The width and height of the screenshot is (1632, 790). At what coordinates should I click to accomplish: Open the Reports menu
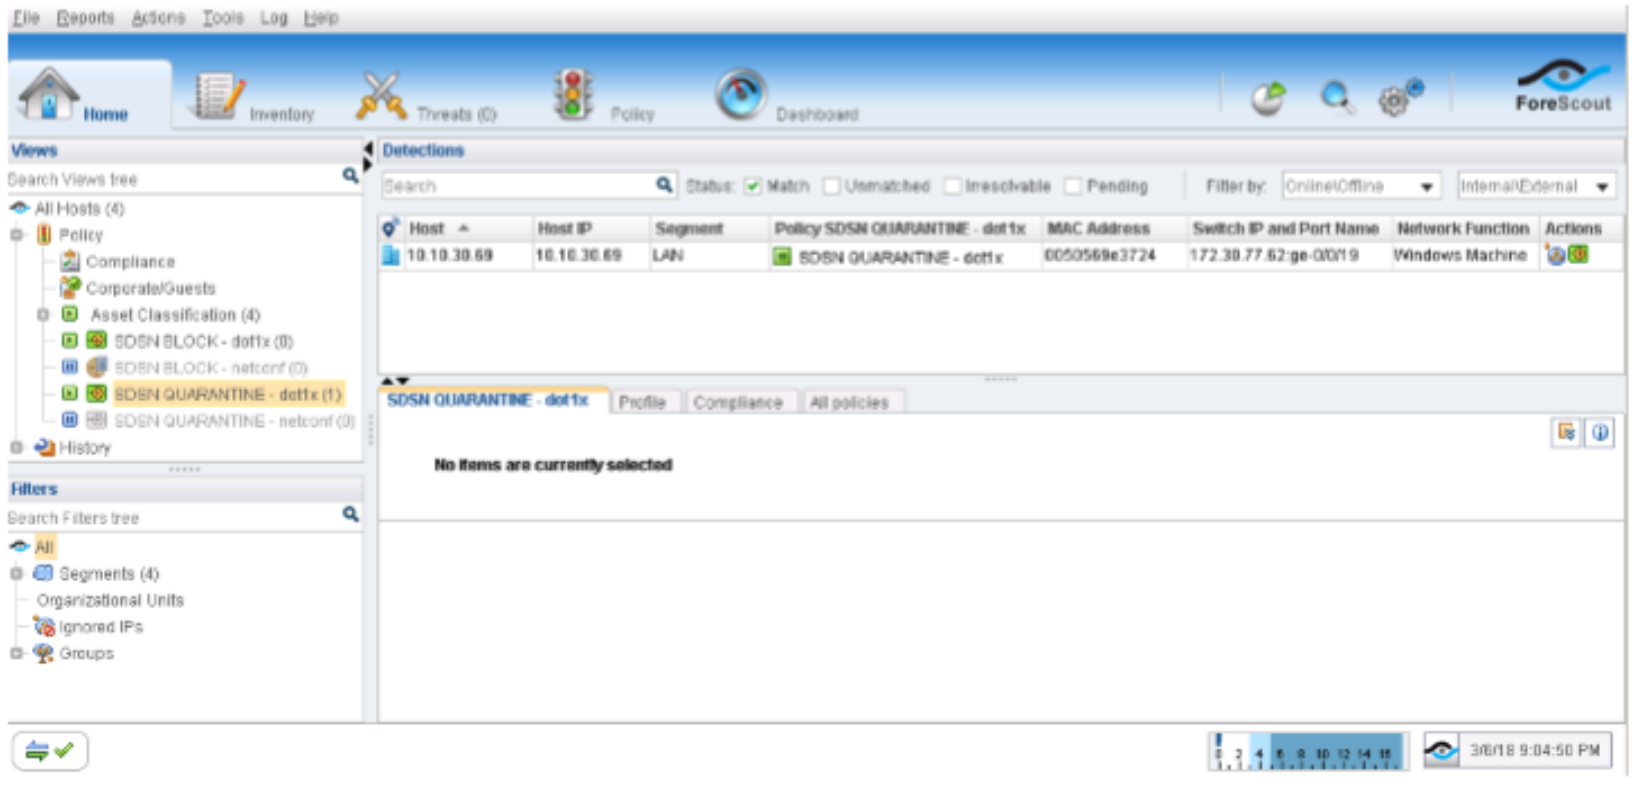click(85, 18)
